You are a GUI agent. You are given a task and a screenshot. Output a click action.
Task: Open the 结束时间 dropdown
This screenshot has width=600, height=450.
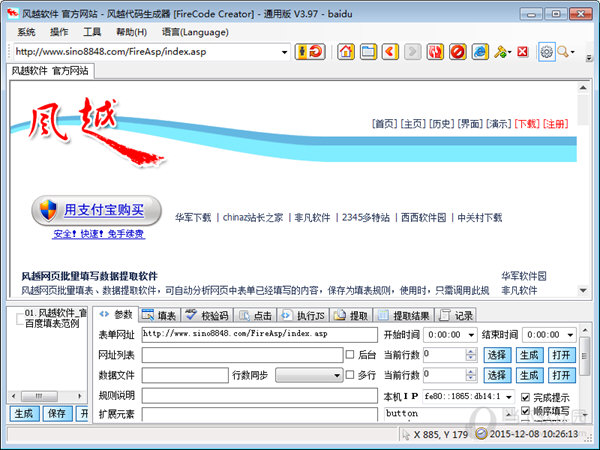pos(570,335)
